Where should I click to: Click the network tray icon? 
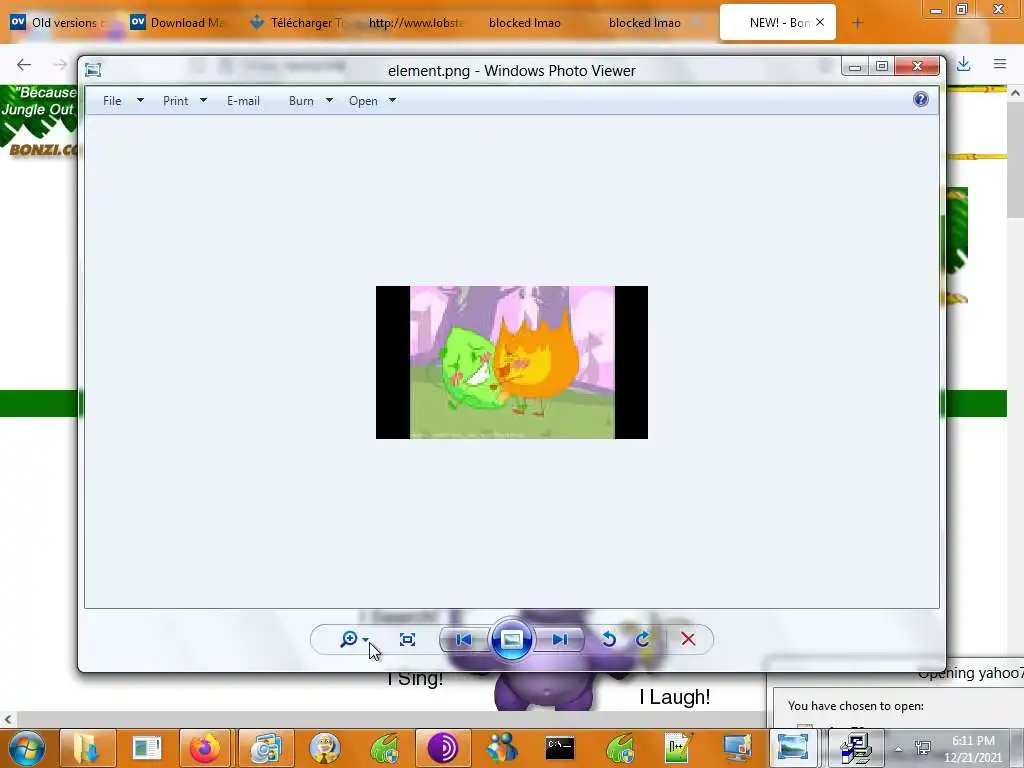[x=923, y=749]
